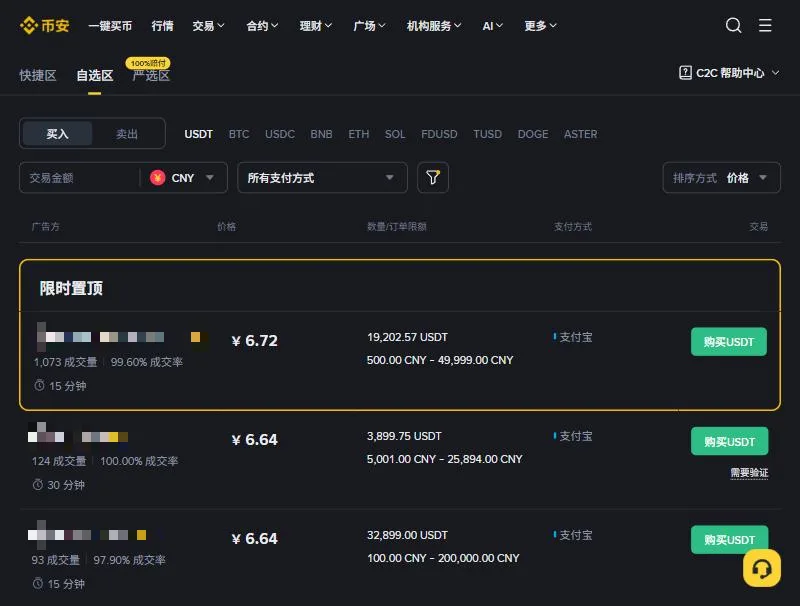Click the 广告方 column header

(x=45, y=226)
